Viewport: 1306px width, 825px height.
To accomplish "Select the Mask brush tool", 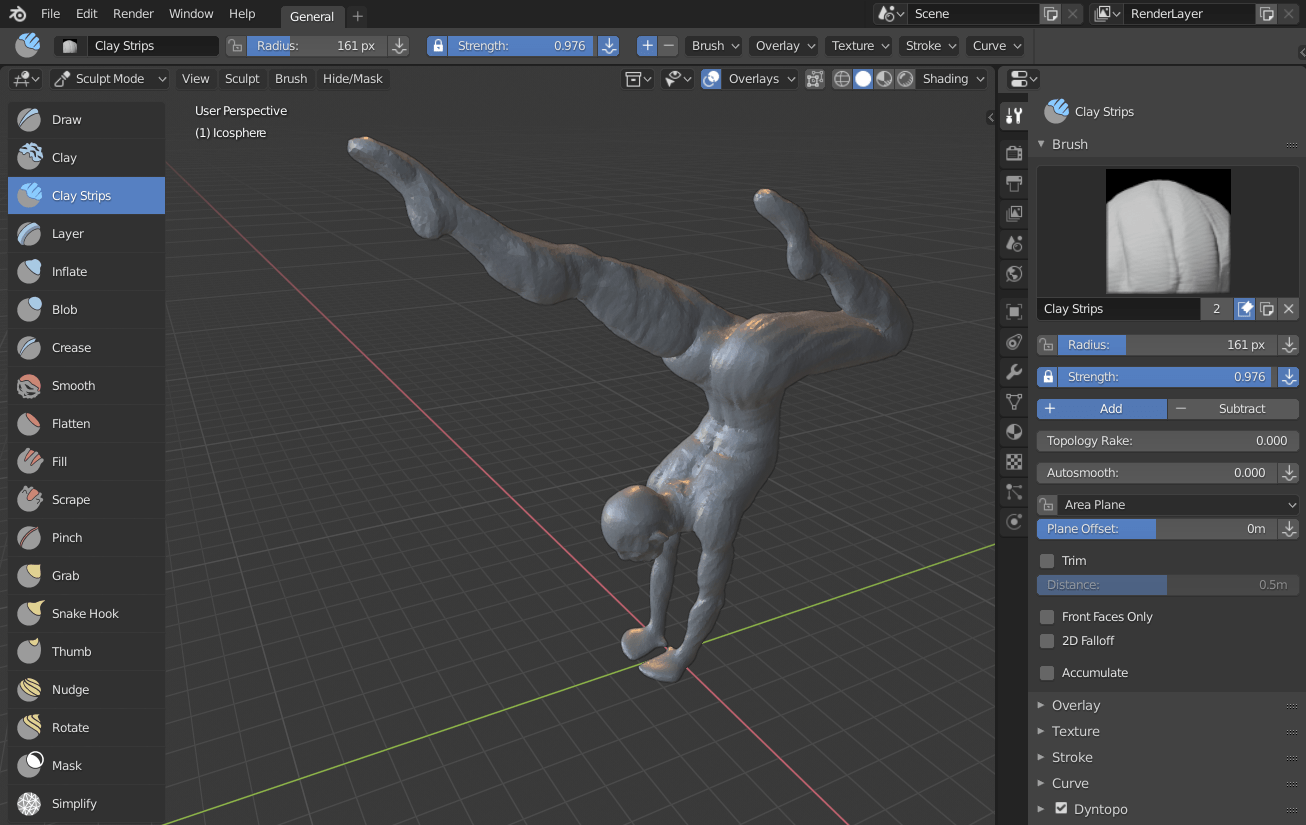I will click(66, 765).
